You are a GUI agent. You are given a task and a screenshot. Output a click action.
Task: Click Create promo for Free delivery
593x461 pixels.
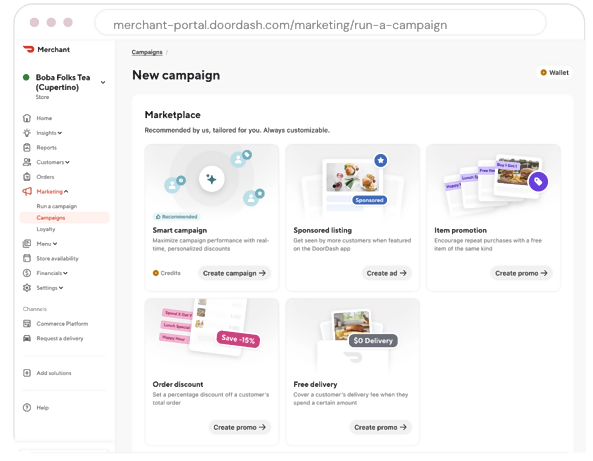pyautogui.click(x=380, y=427)
